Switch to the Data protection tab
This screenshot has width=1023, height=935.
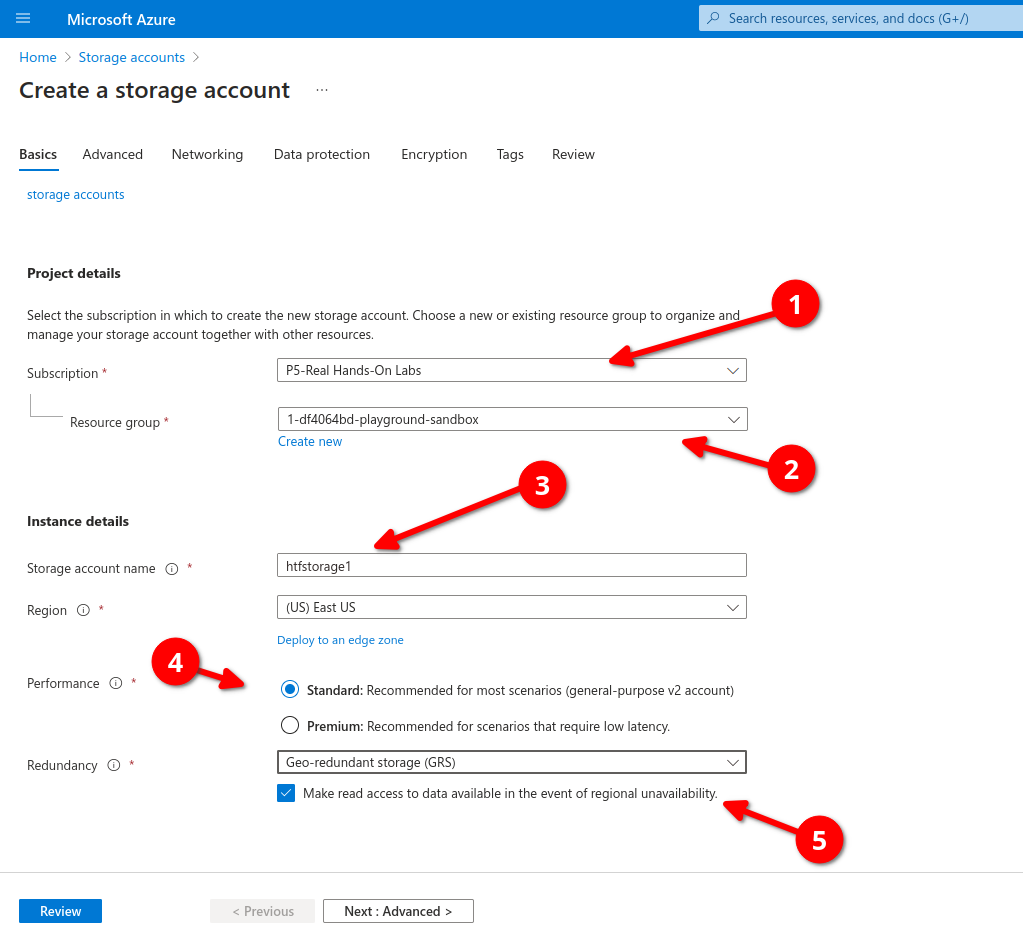tap(322, 155)
